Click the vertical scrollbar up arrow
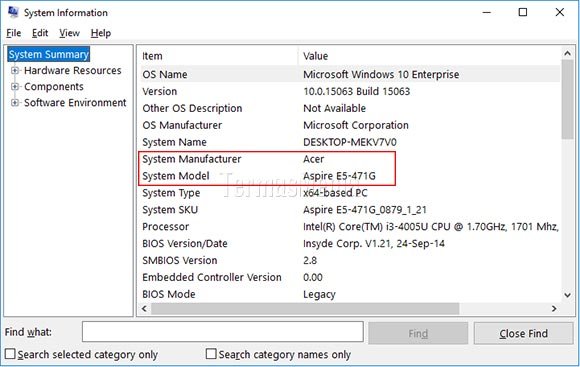Viewport: 580px width, 367px height. tap(567, 54)
